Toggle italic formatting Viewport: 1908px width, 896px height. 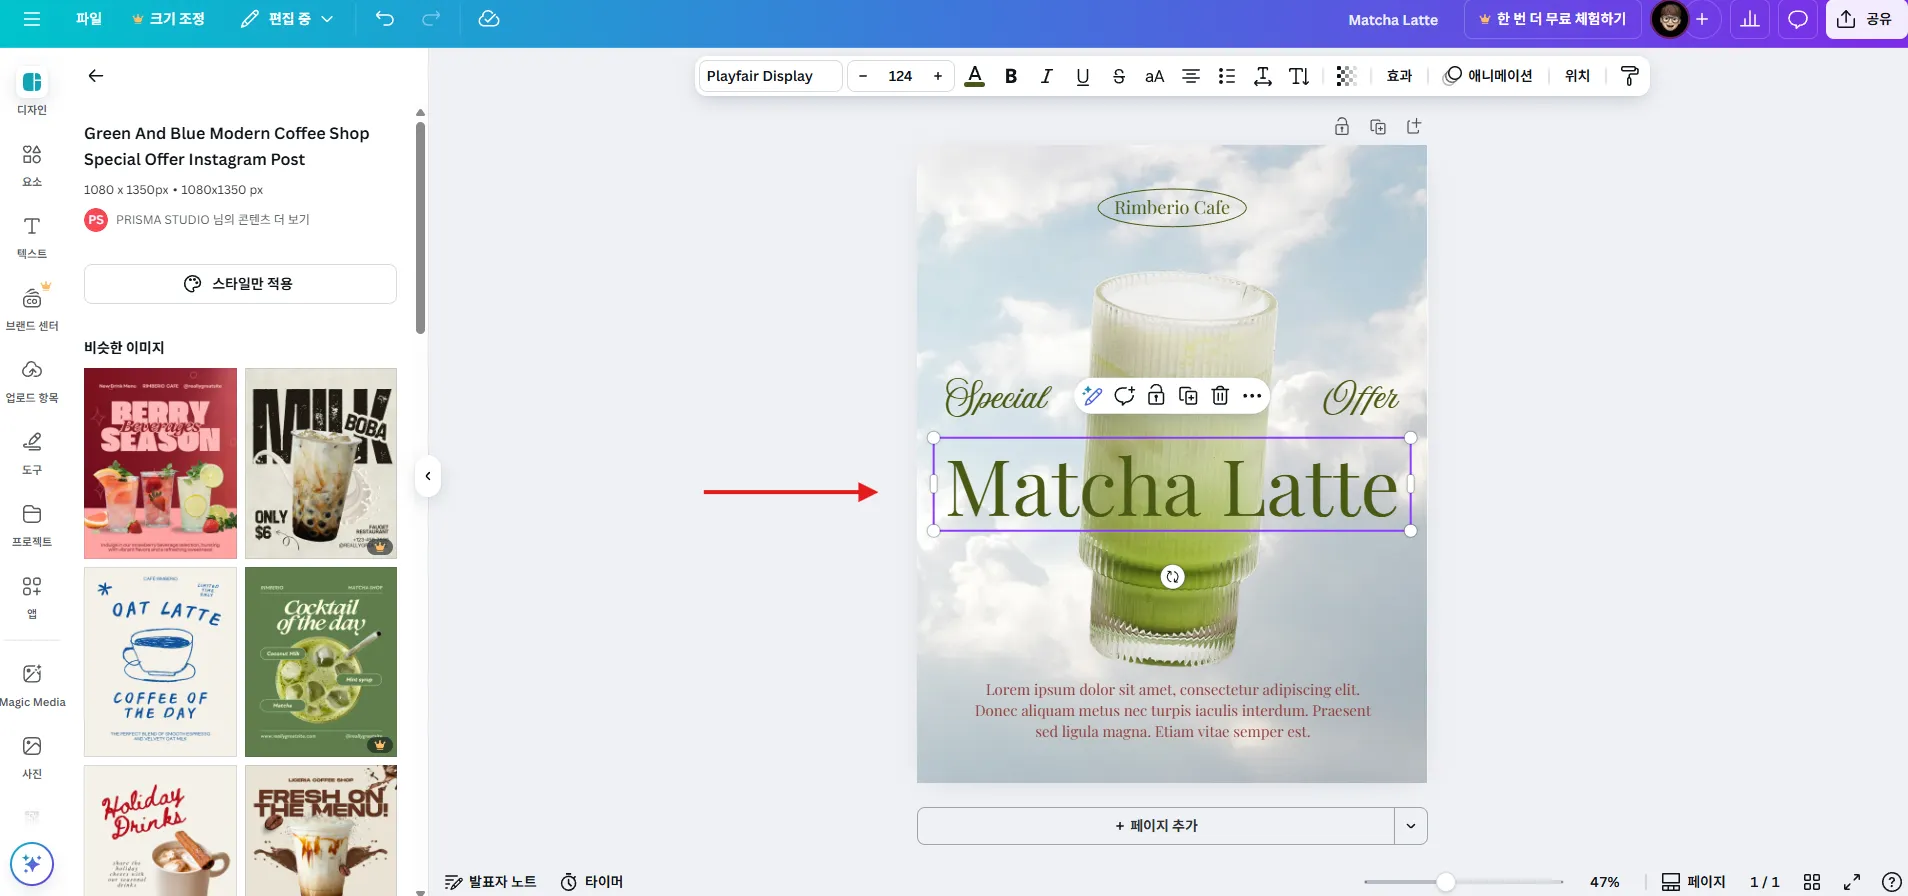[1046, 76]
